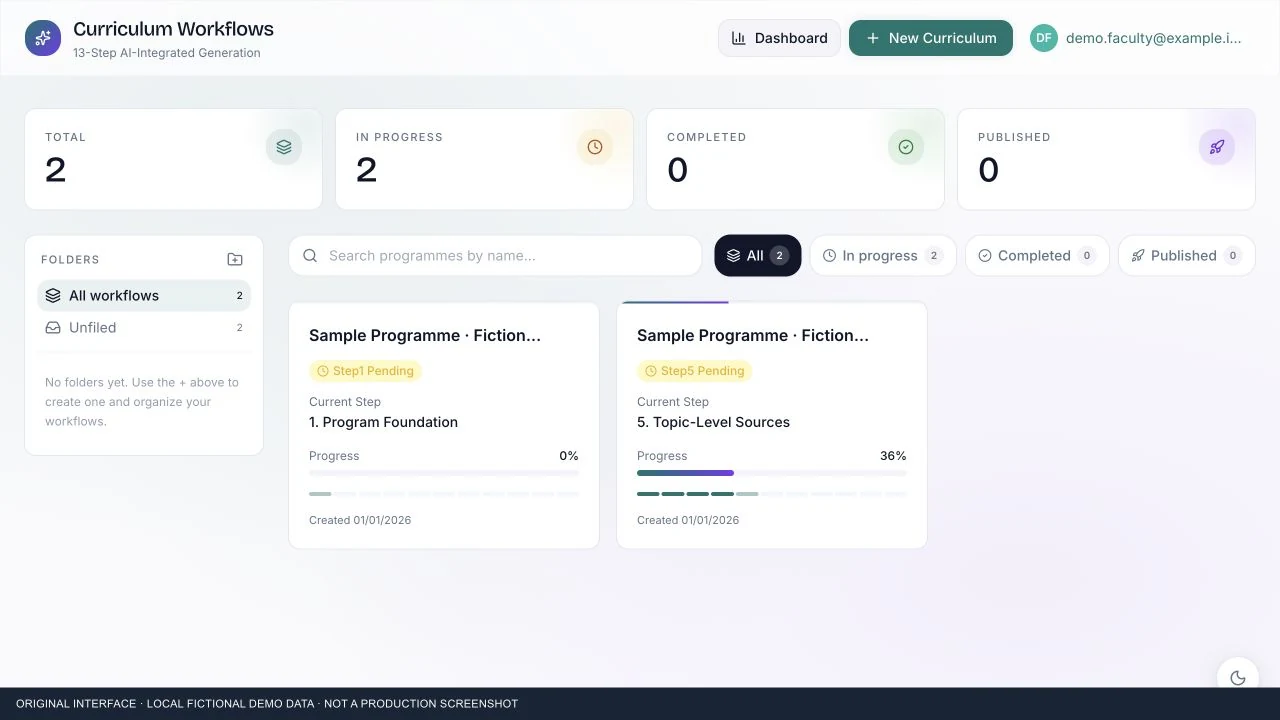Select the Unfiled folder

point(144,328)
